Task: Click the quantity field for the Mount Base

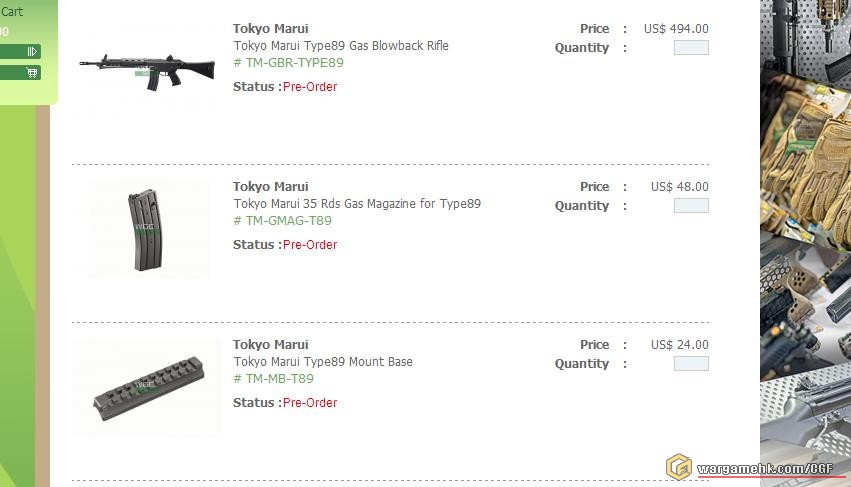Action: click(x=691, y=364)
